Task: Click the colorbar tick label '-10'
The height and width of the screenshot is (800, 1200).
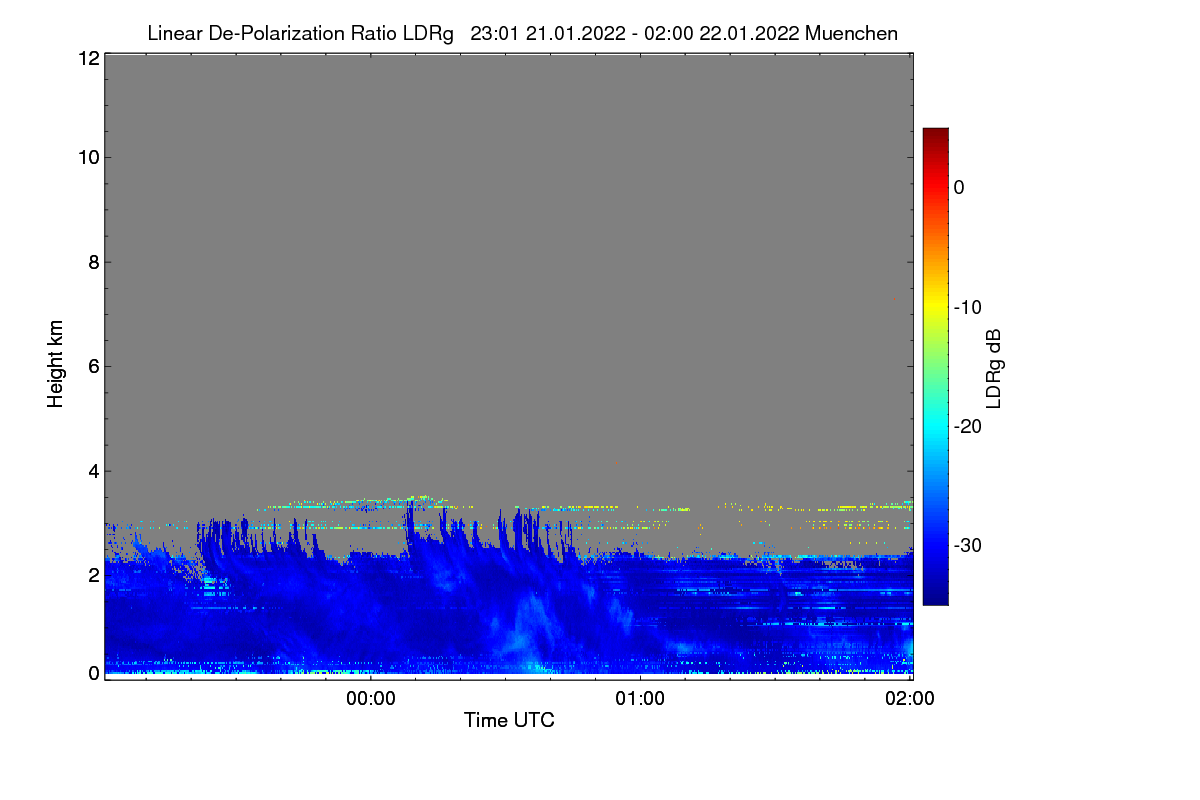Action: [x=967, y=307]
